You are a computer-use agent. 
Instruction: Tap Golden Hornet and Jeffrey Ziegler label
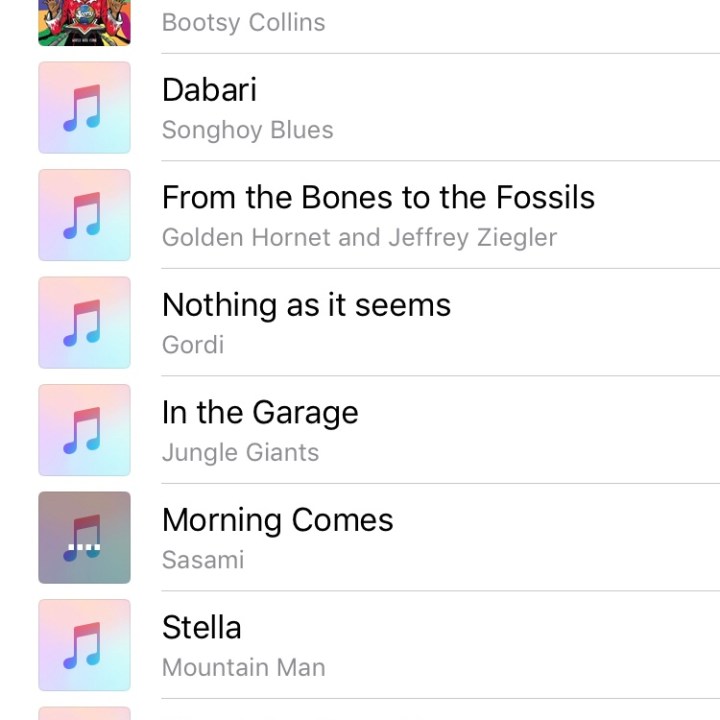(x=359, y=238)
